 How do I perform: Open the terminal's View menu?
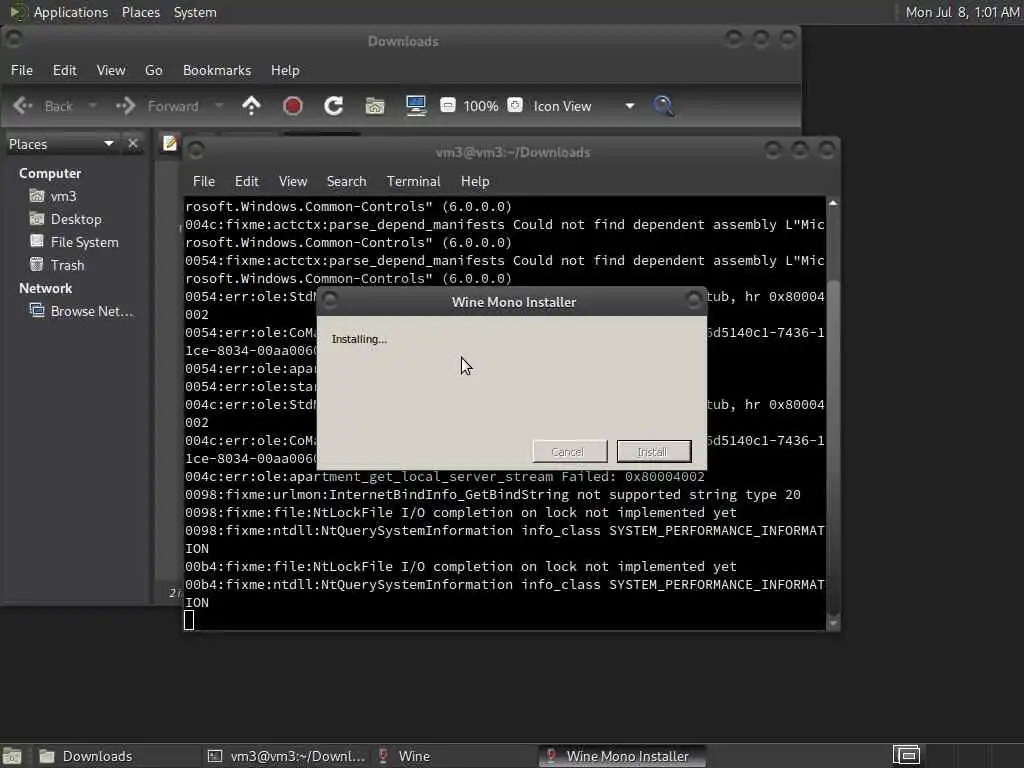pyautogui.click(x=293, y=182)
